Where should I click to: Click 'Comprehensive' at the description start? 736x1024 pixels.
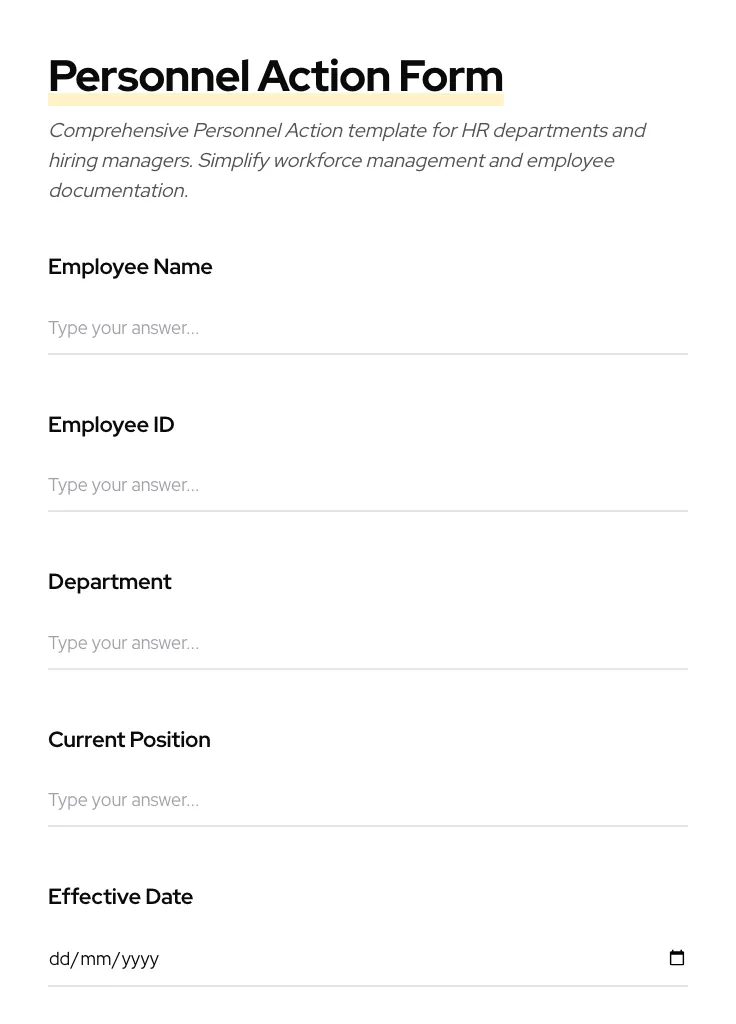pos(118,131)
